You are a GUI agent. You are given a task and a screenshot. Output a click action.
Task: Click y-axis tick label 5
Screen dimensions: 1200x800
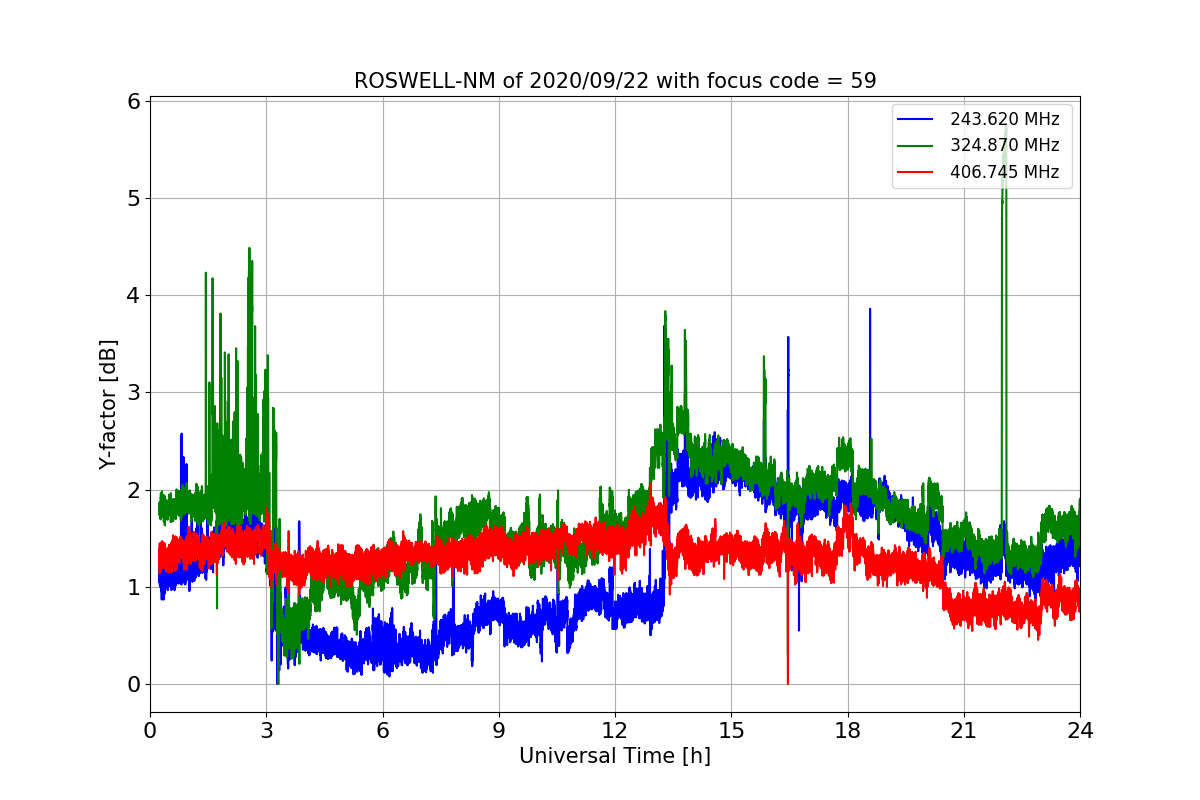coord(134,198)
